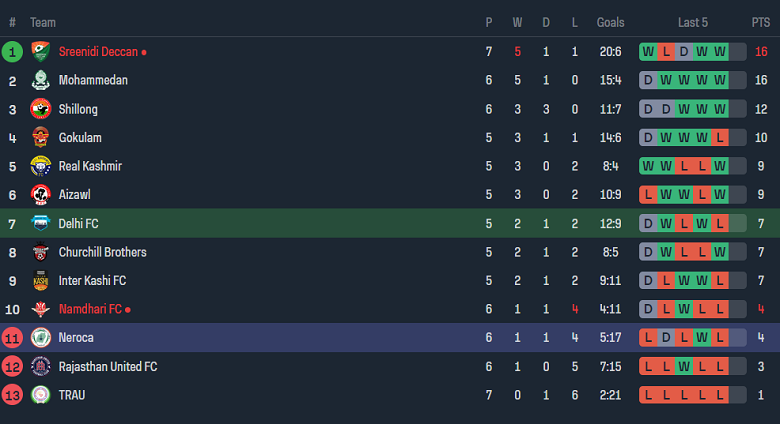This screenshot has height=424, width=780.
Task: Click the TRAU team crest
Action: point(41,395)
